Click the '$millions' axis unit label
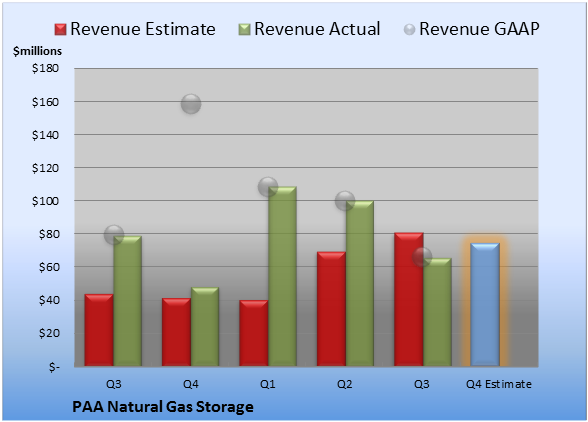Image resolution: width=588 pixels, height=422 pixels. point(37,51)
